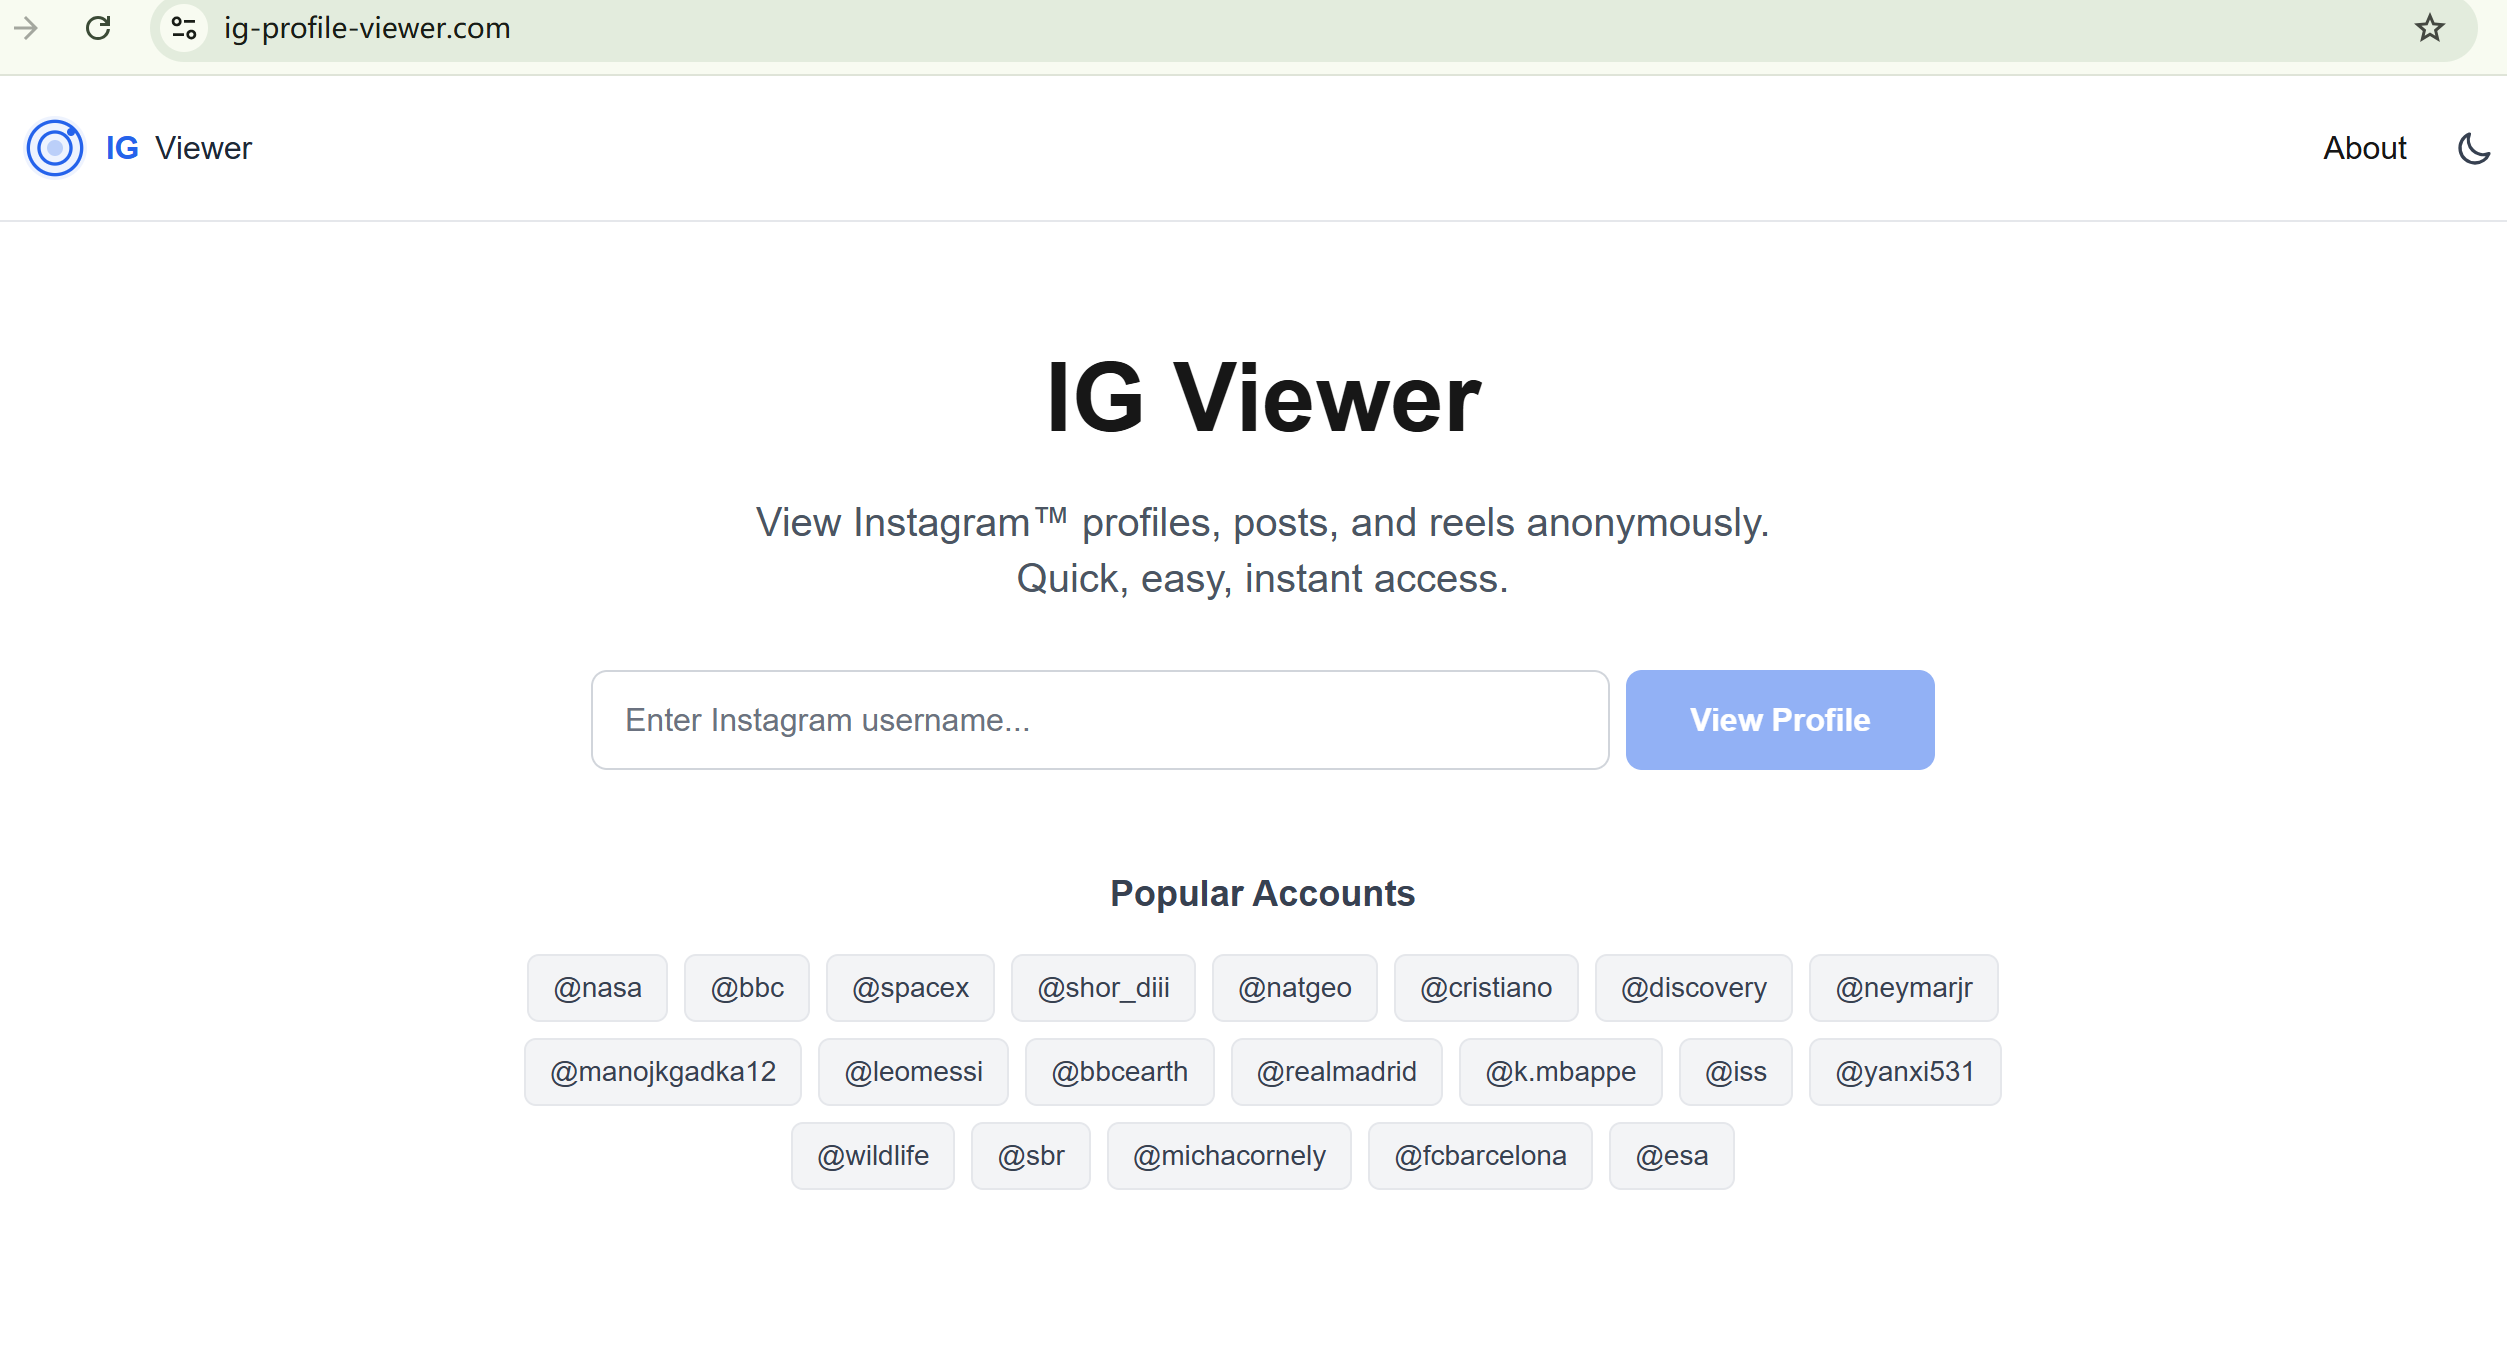This screenshot has height=1351, width=2507.
Task: Open the @cristiano account
Action: [1485, 987]
